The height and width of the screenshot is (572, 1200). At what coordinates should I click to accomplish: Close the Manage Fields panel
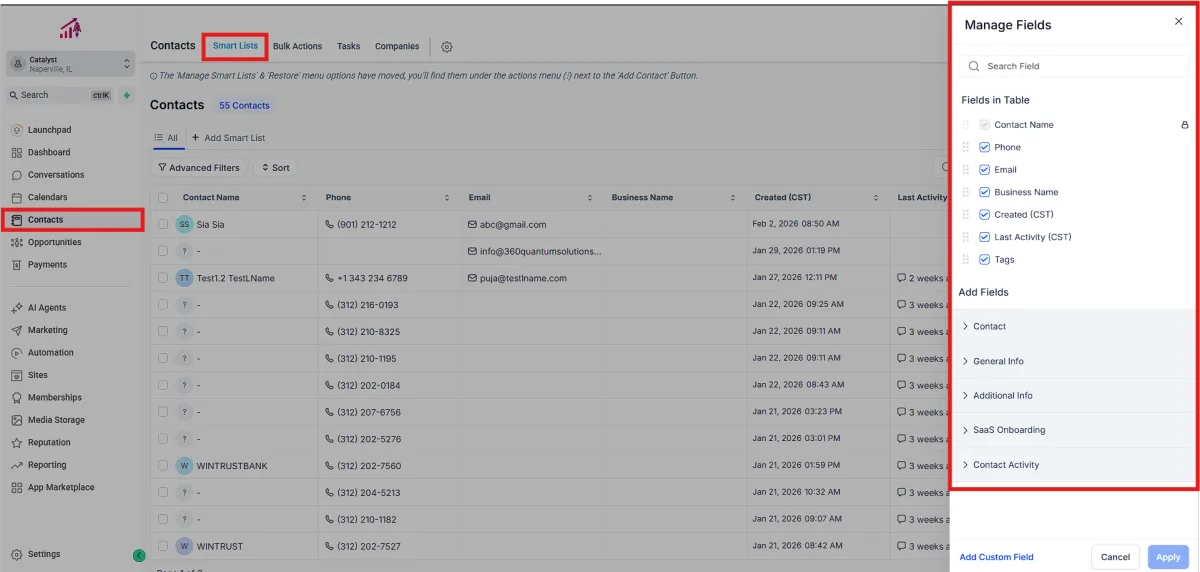(1178, 22)
